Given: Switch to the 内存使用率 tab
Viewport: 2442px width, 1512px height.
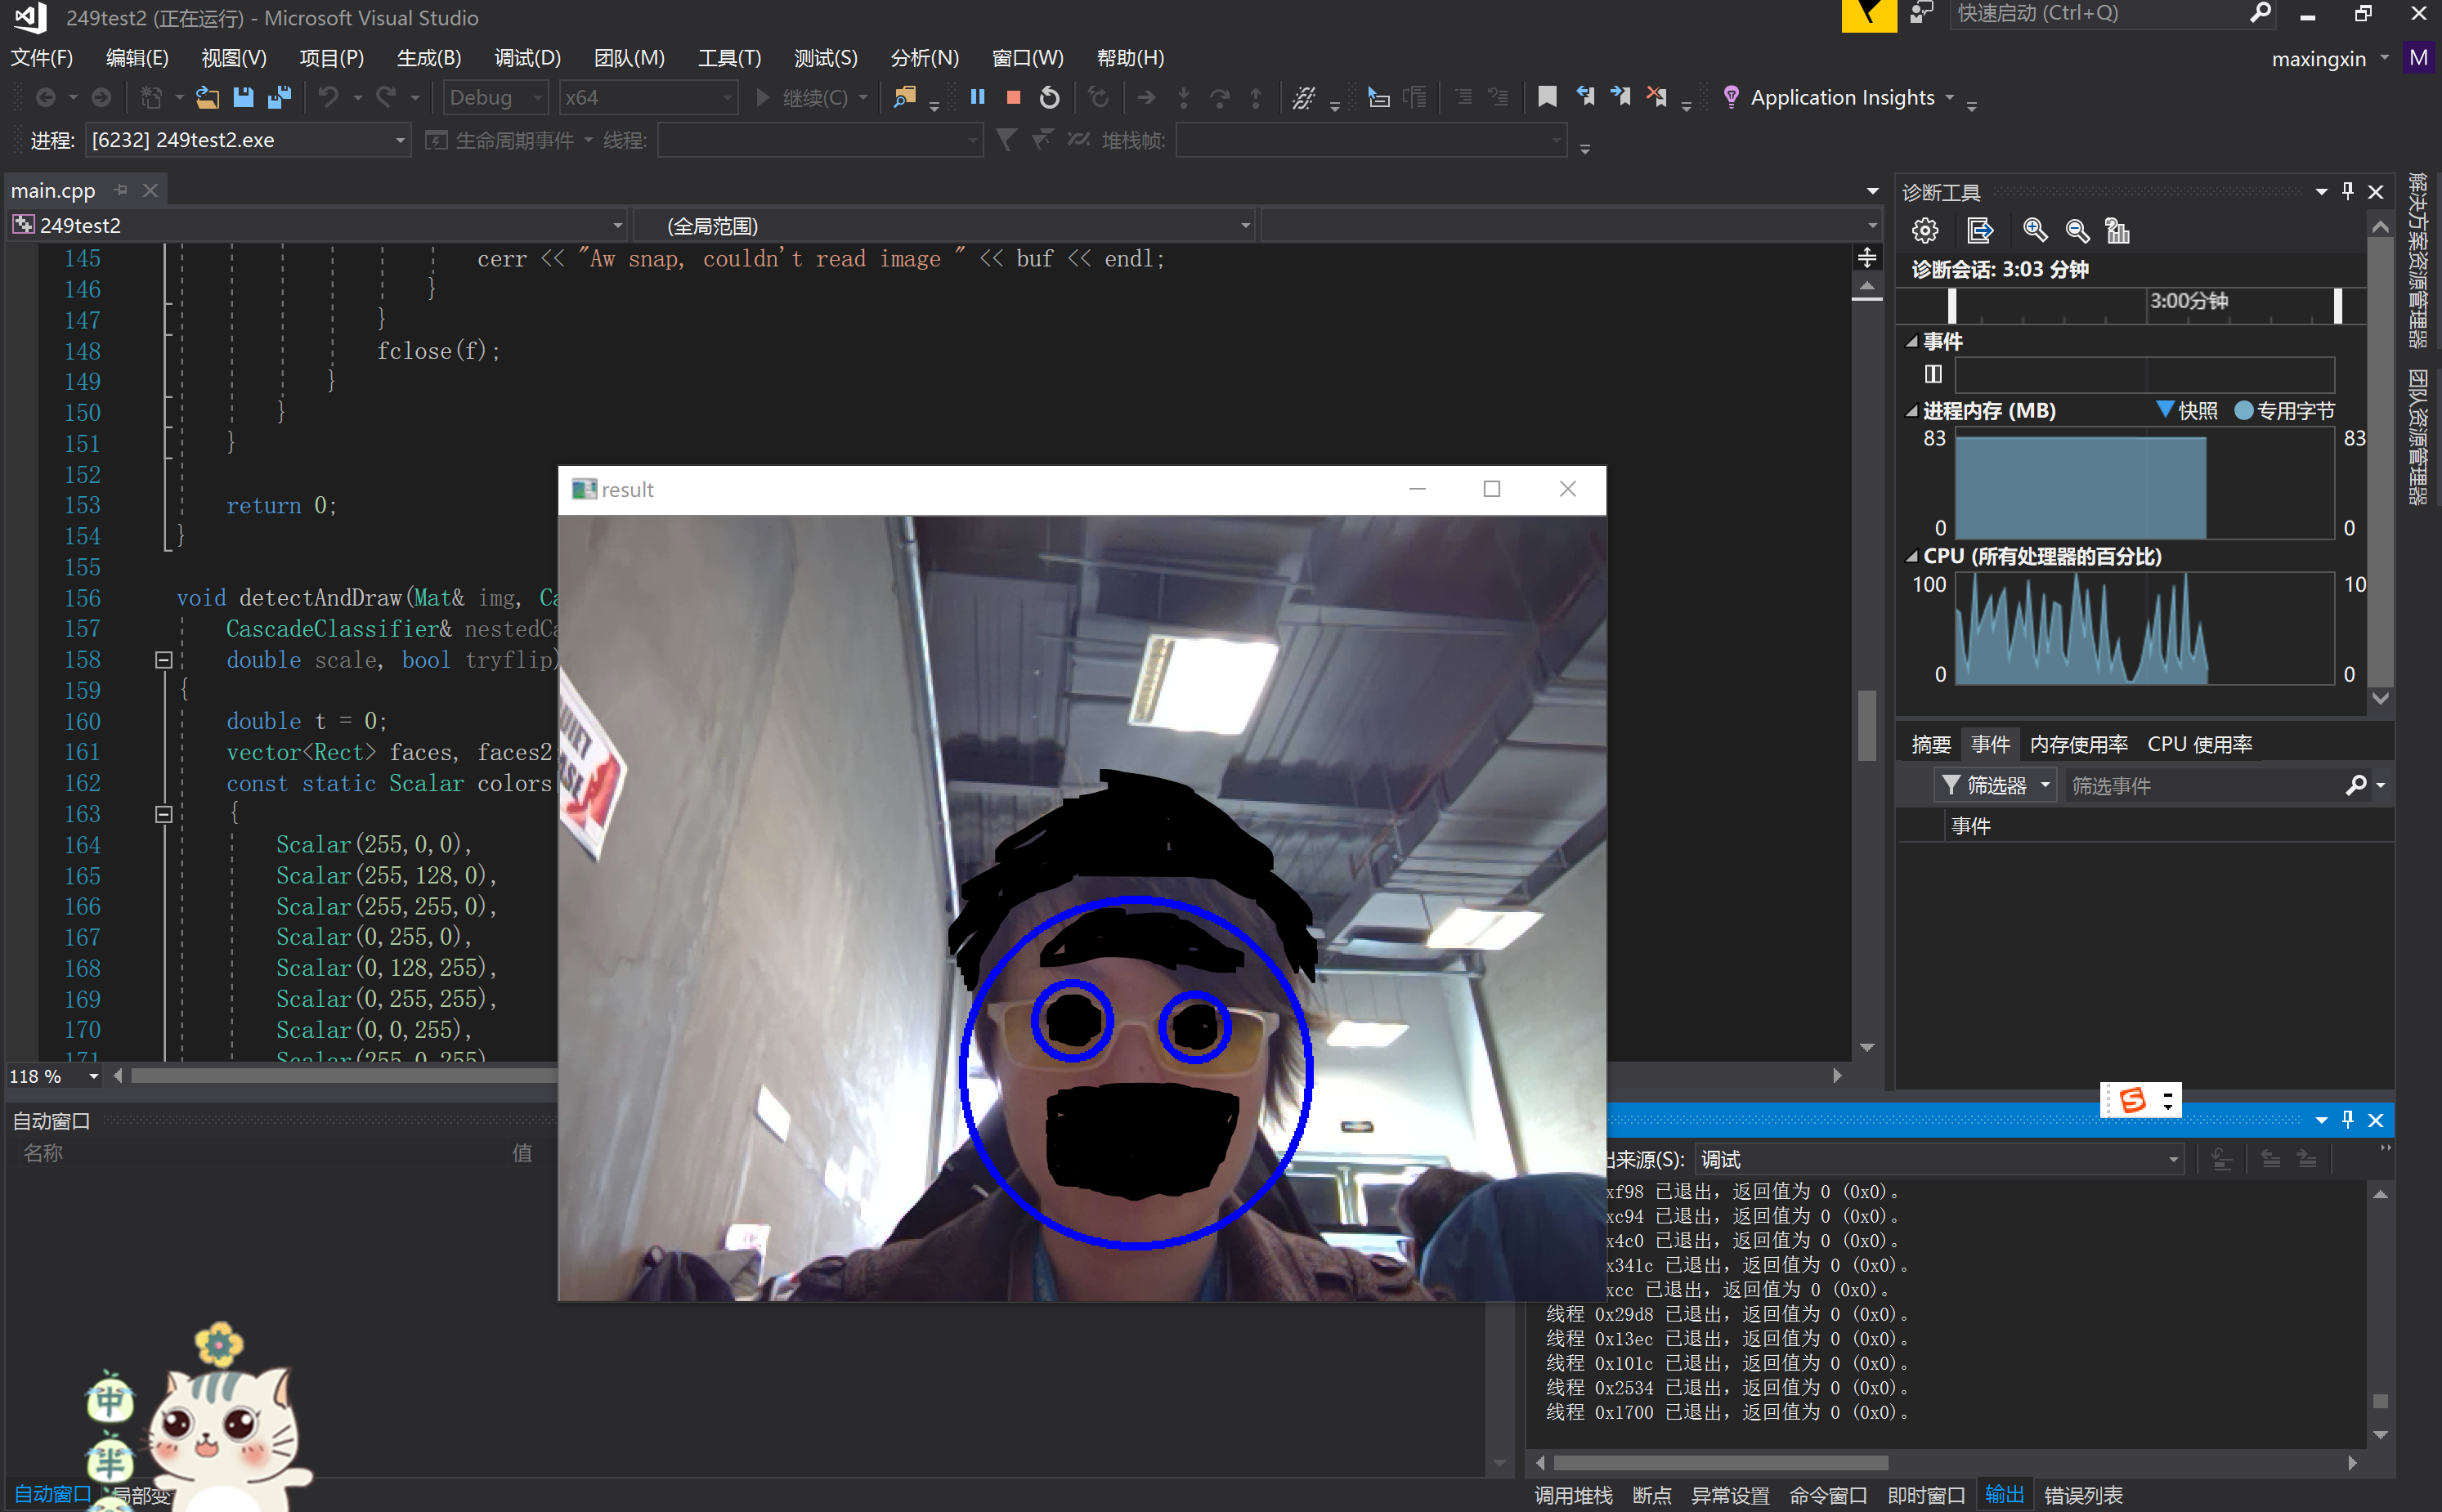Looking at the screenshot, I should click(x=2079, y=743).
